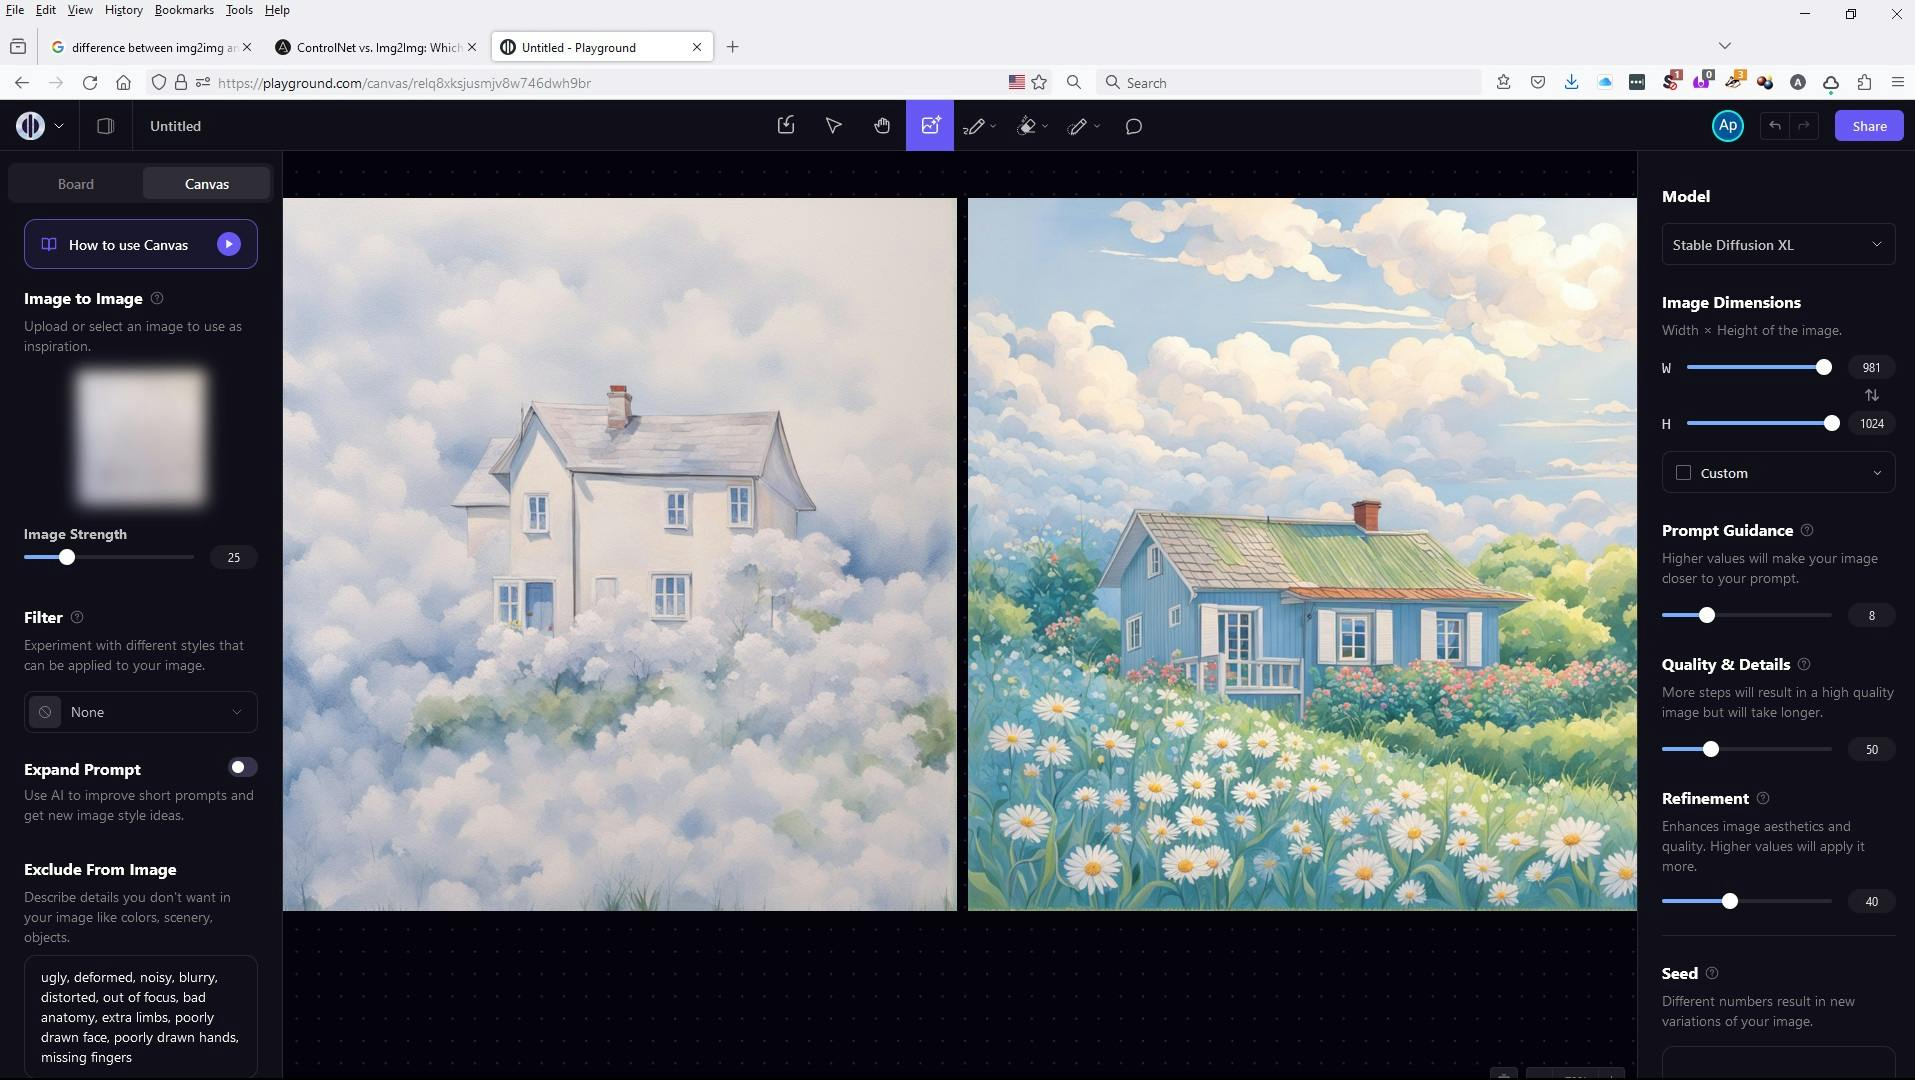Open the Stable Diffusion XL model dropdown

click(1778, 245)
